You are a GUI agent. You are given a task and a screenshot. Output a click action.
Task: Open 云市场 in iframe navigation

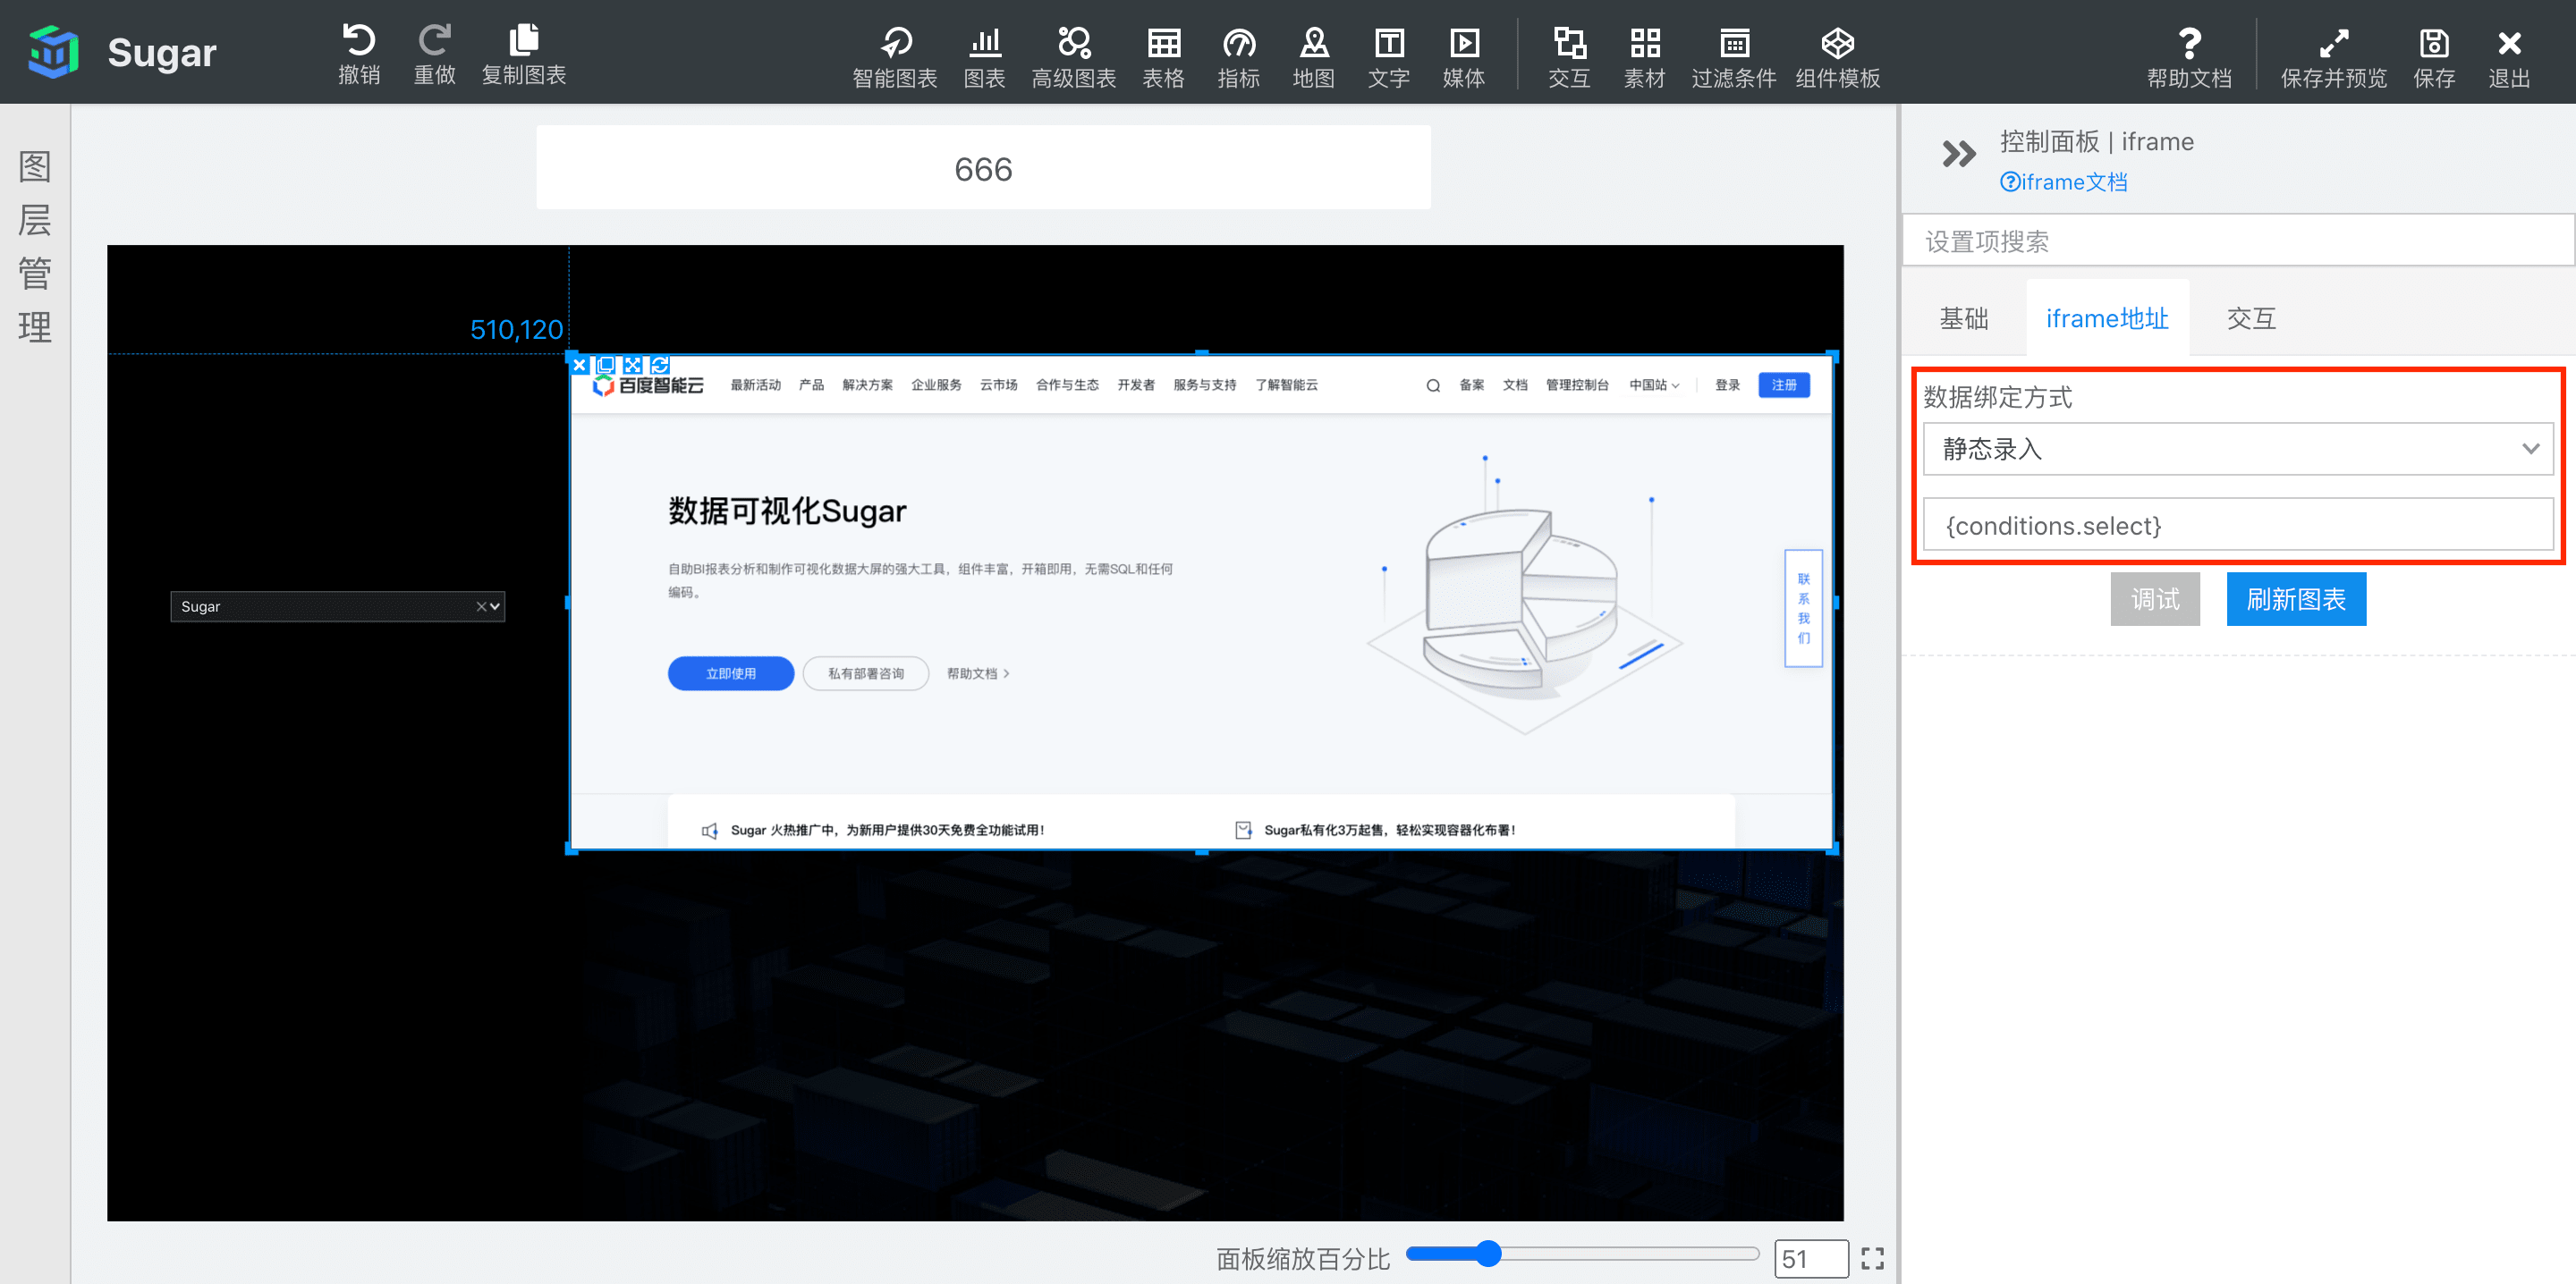point(998,385)
